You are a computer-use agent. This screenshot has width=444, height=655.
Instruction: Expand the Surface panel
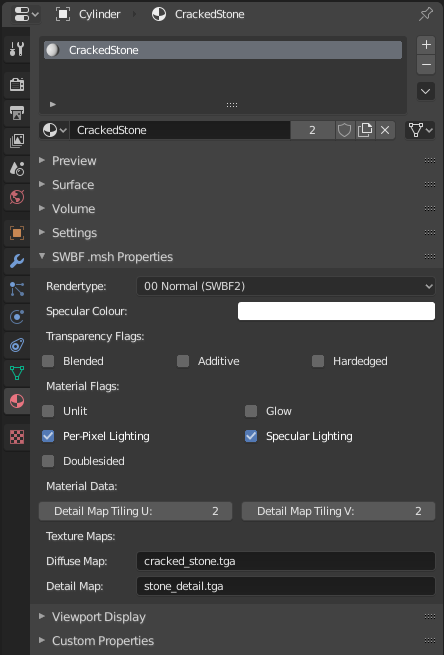click(73, 185)
